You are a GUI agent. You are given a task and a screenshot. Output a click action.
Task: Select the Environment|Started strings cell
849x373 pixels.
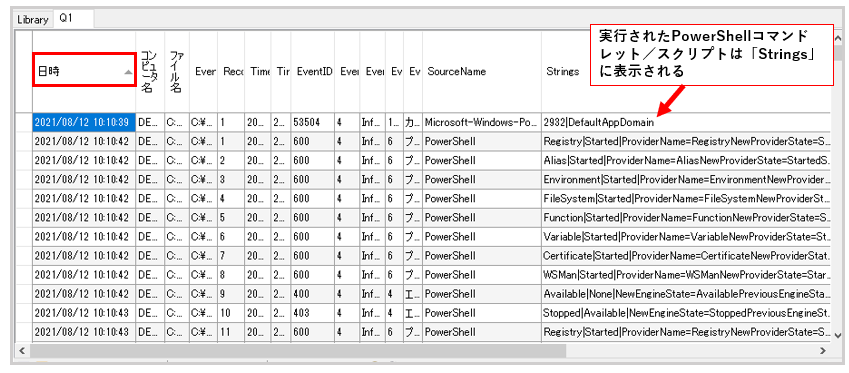(x=686, y=179)
